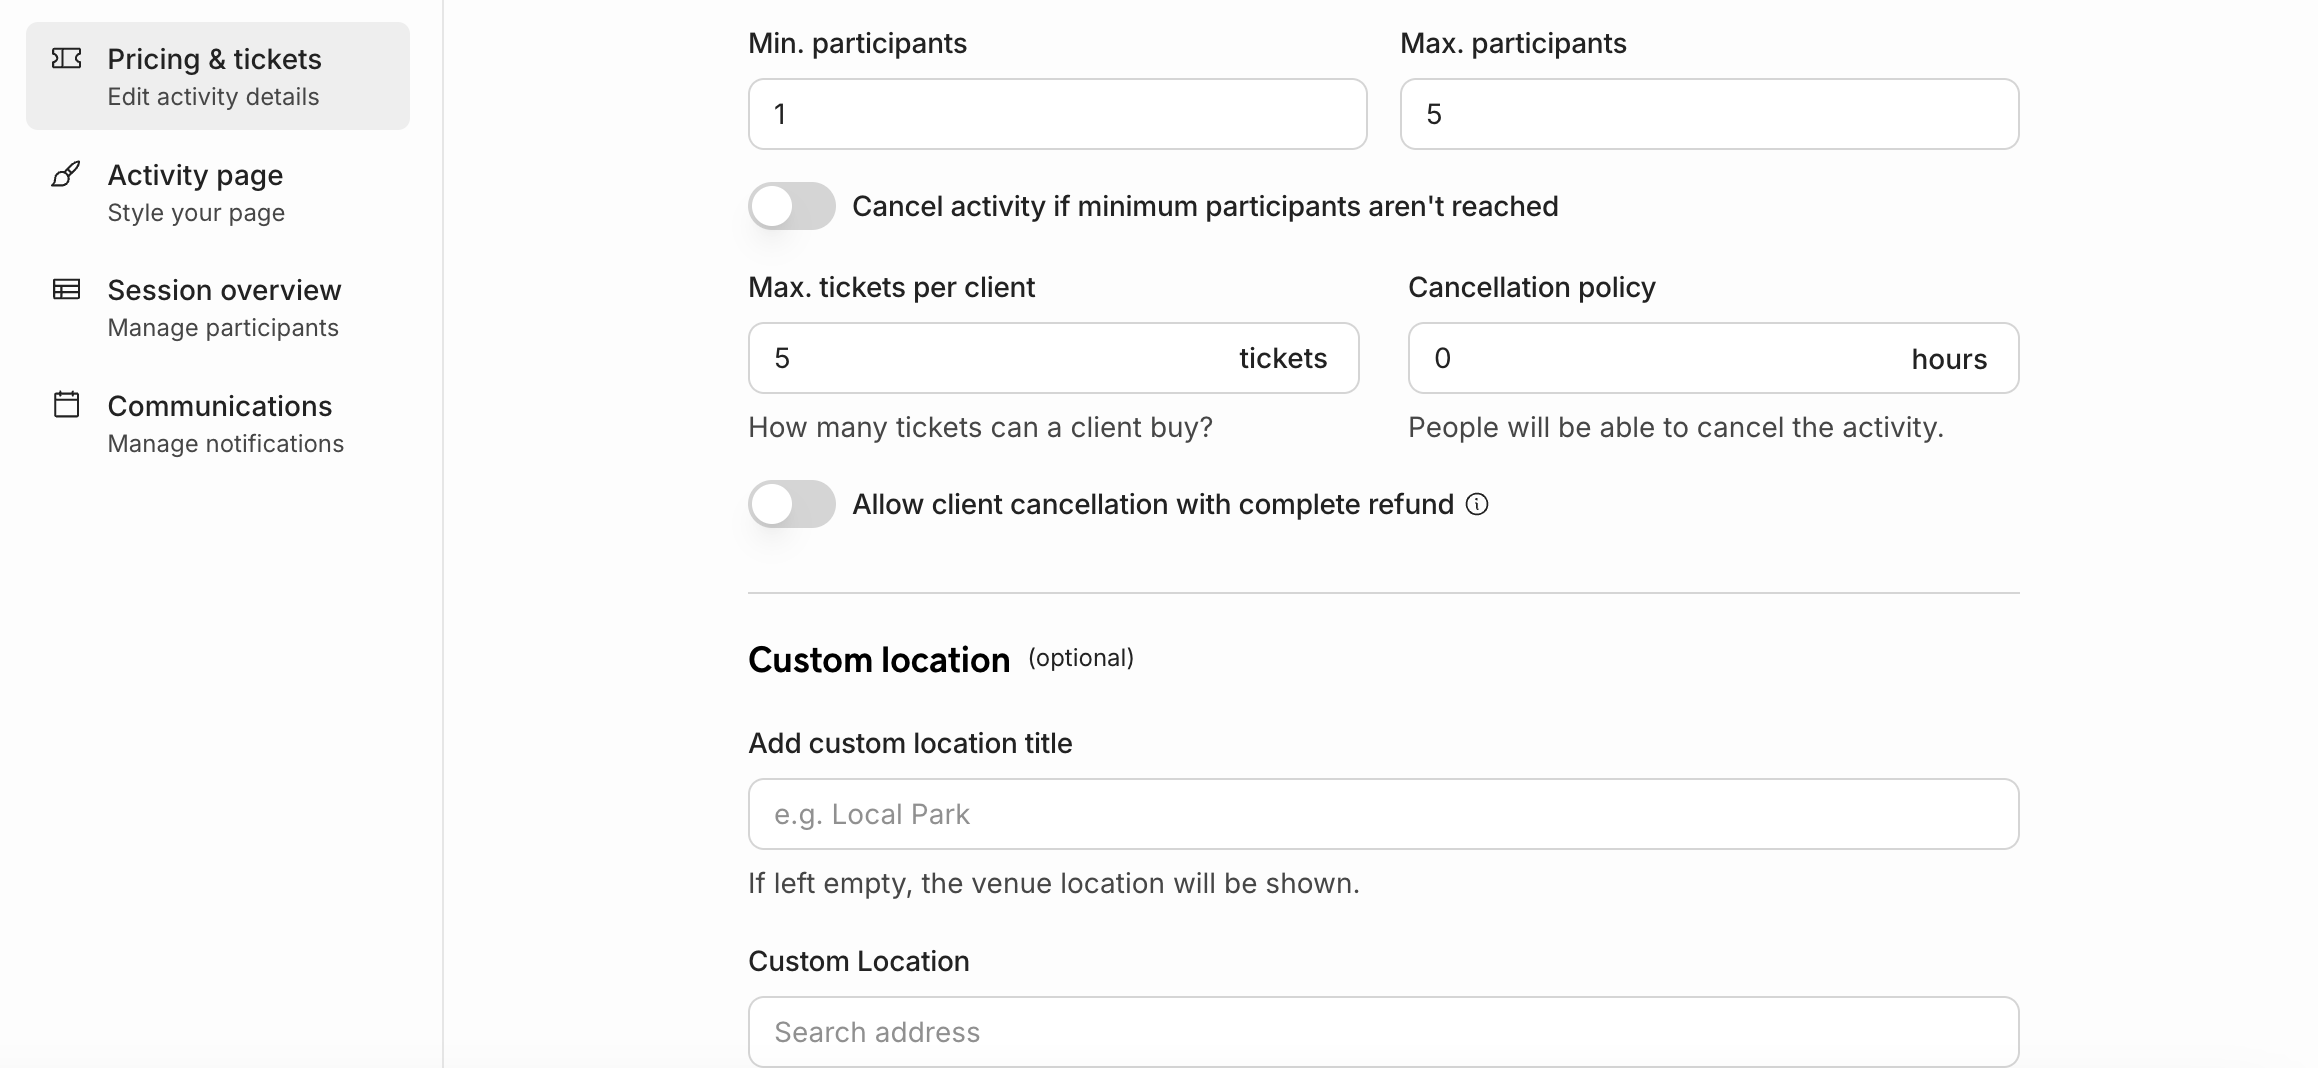
Task: Click the paintbrush icon beside Activity page
Action: (x=66, y=175)
